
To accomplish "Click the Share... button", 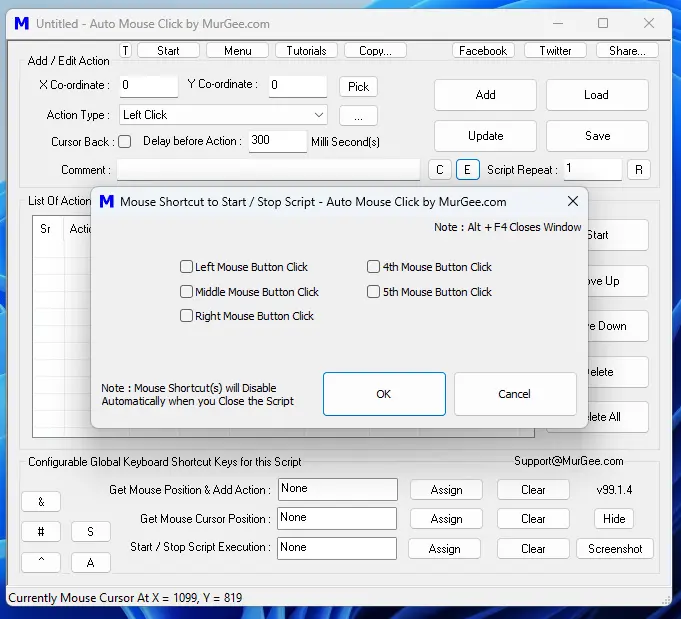I will 627,50.
